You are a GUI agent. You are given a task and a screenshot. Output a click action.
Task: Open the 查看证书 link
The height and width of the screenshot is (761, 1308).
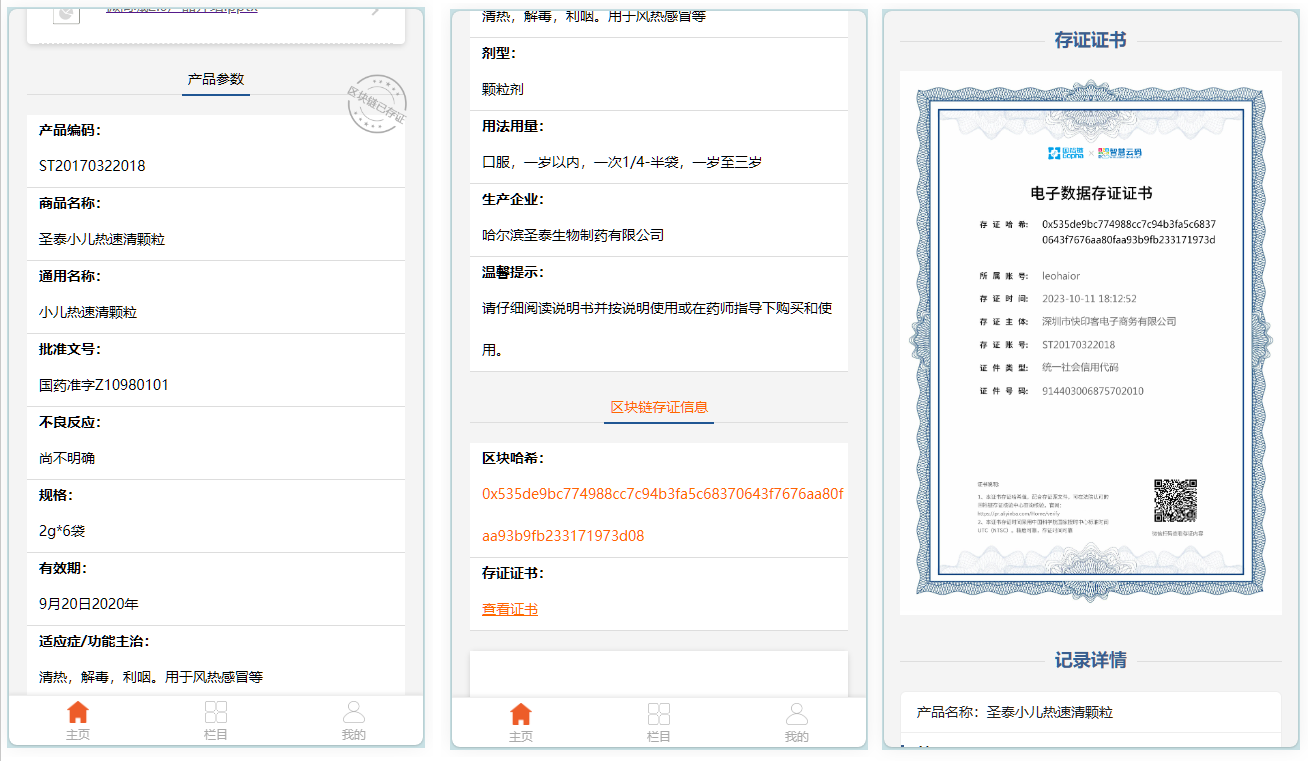pyautogui.click(x=510, y=609)
